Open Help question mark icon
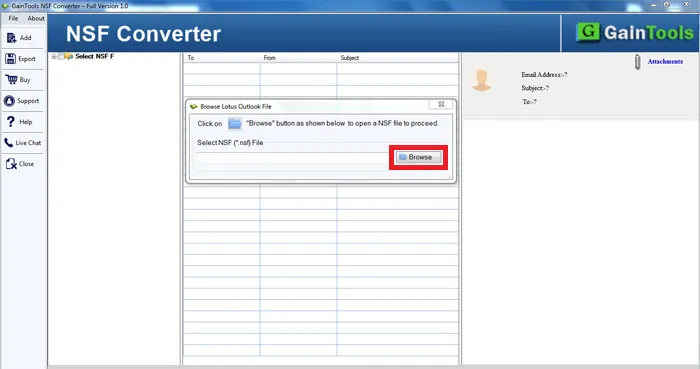This screenshot has width=700, height=369. pos(11,121)
